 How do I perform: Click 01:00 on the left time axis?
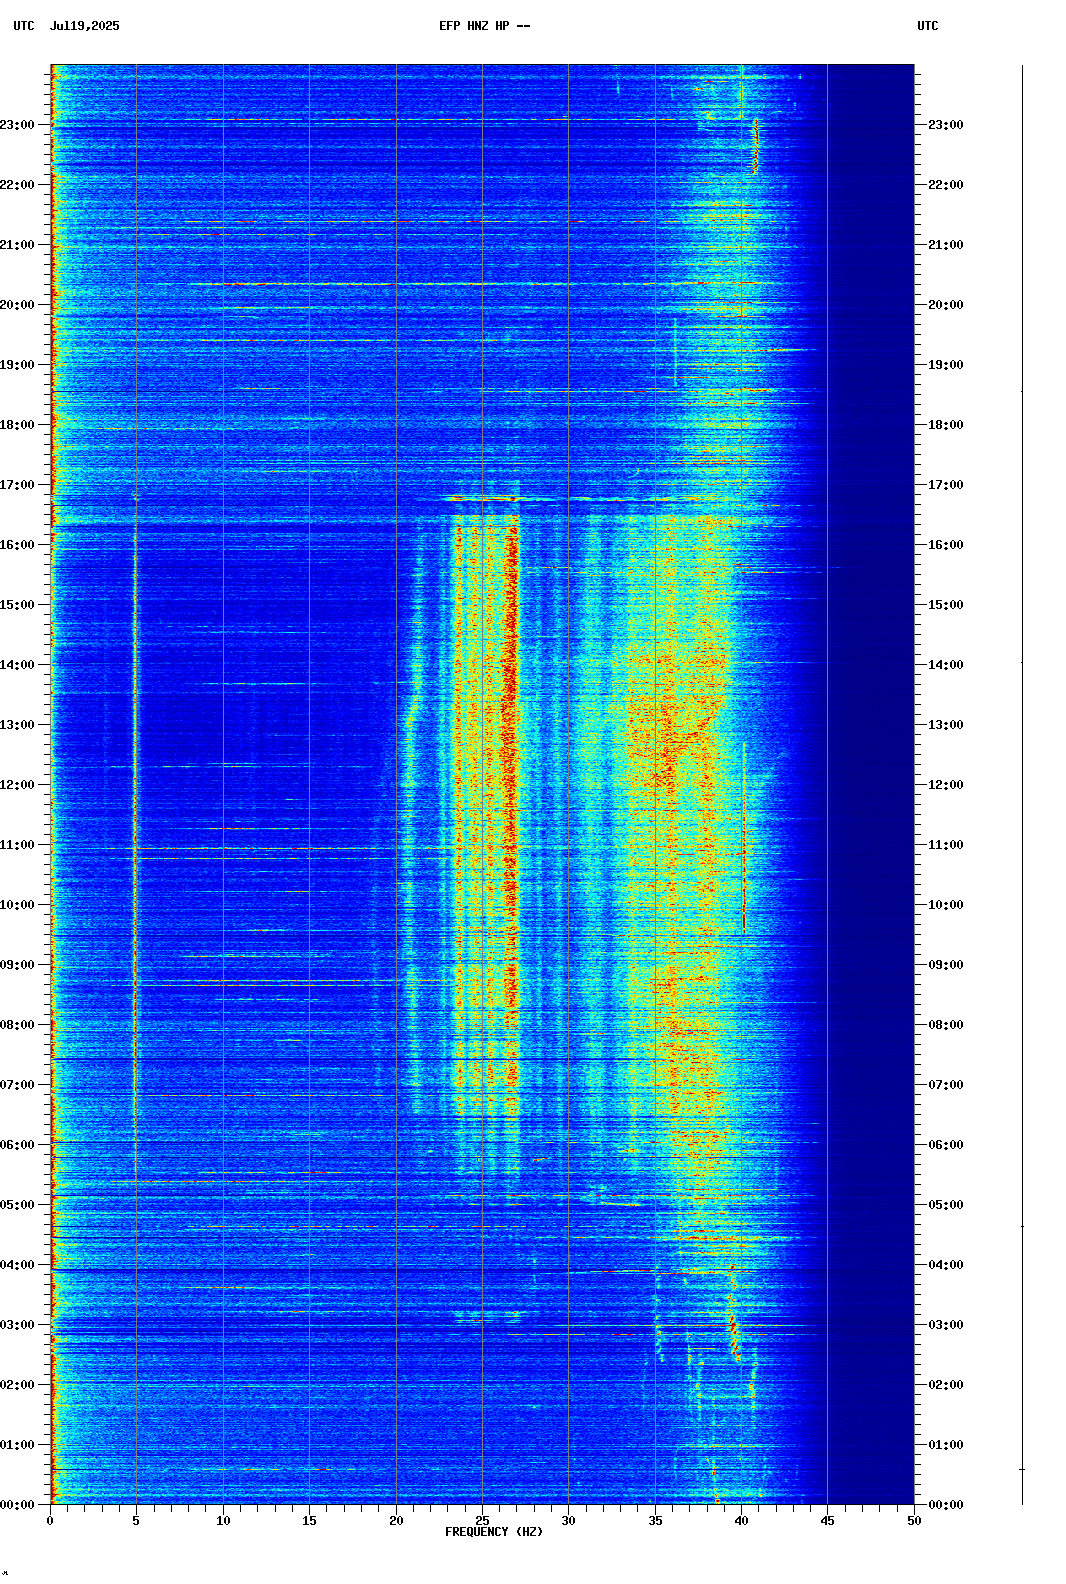click(x=17, y=1445)
